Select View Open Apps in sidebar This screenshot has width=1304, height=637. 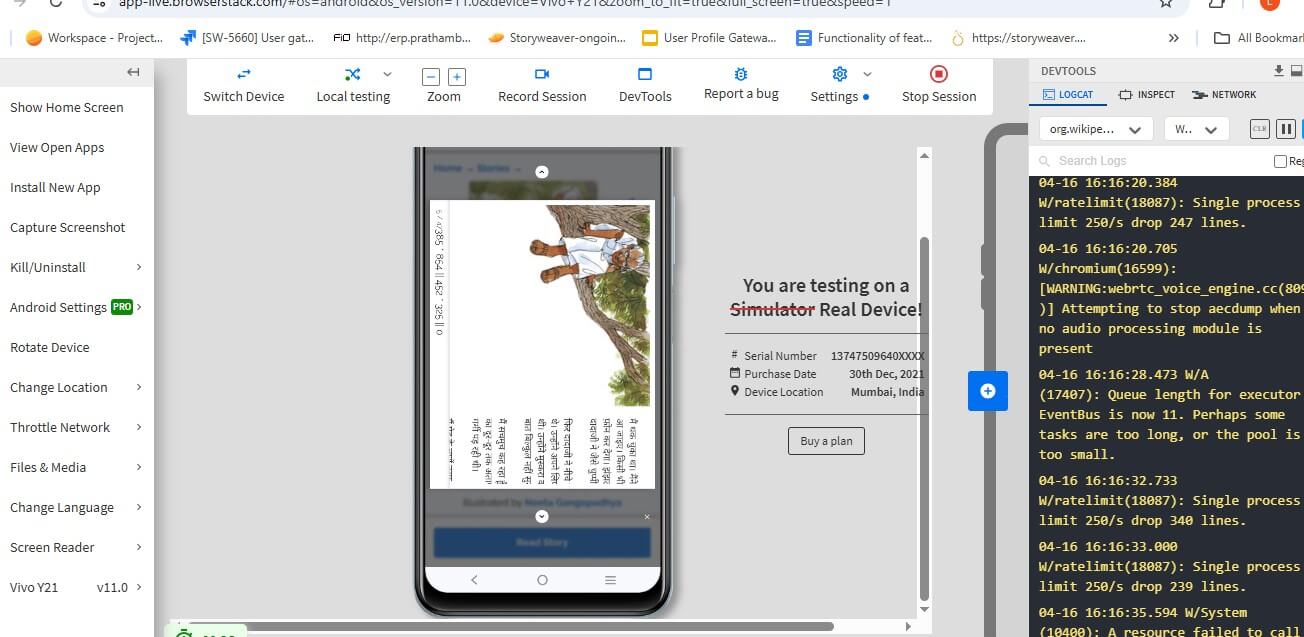tap(57, 147)
